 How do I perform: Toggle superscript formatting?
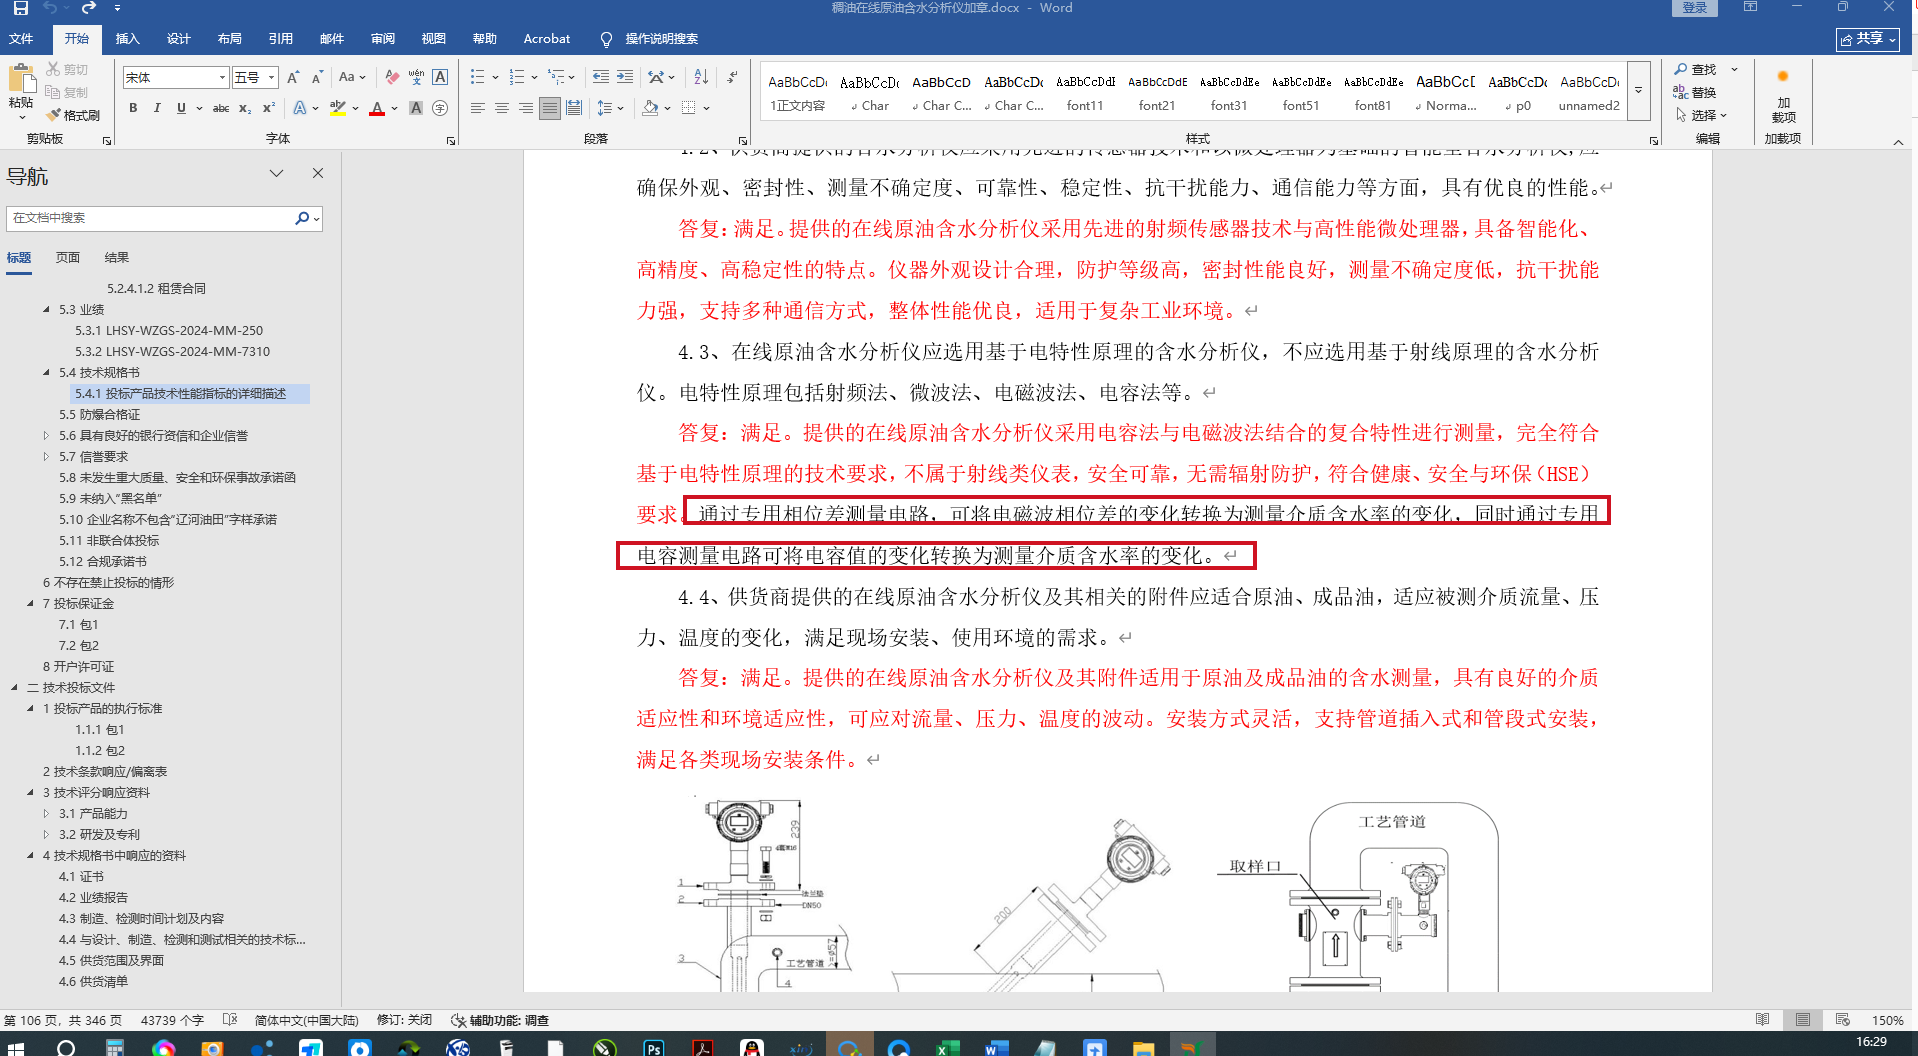tap(269, 108)
